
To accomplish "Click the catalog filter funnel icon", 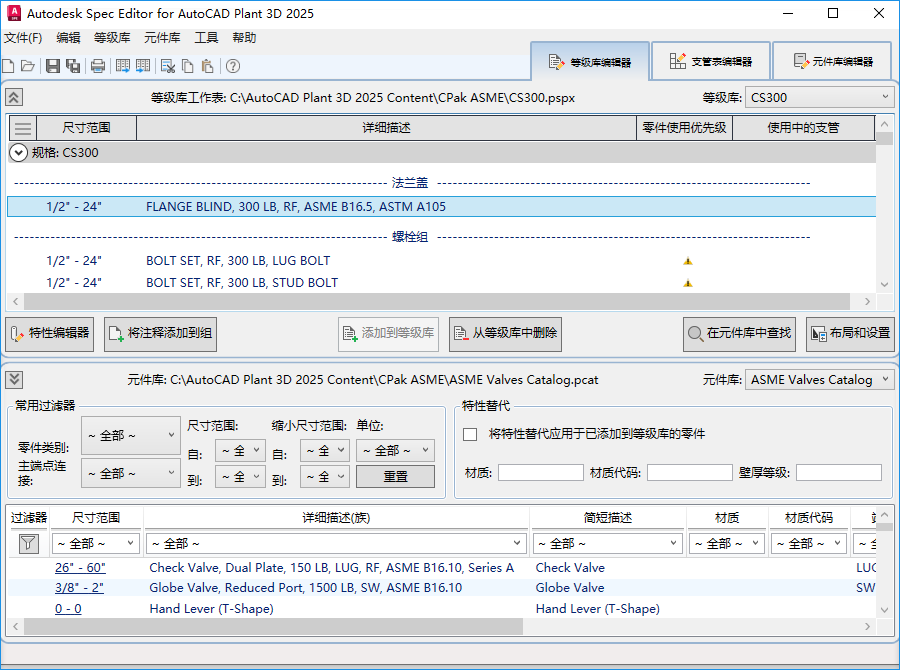I will click(28, 543).
